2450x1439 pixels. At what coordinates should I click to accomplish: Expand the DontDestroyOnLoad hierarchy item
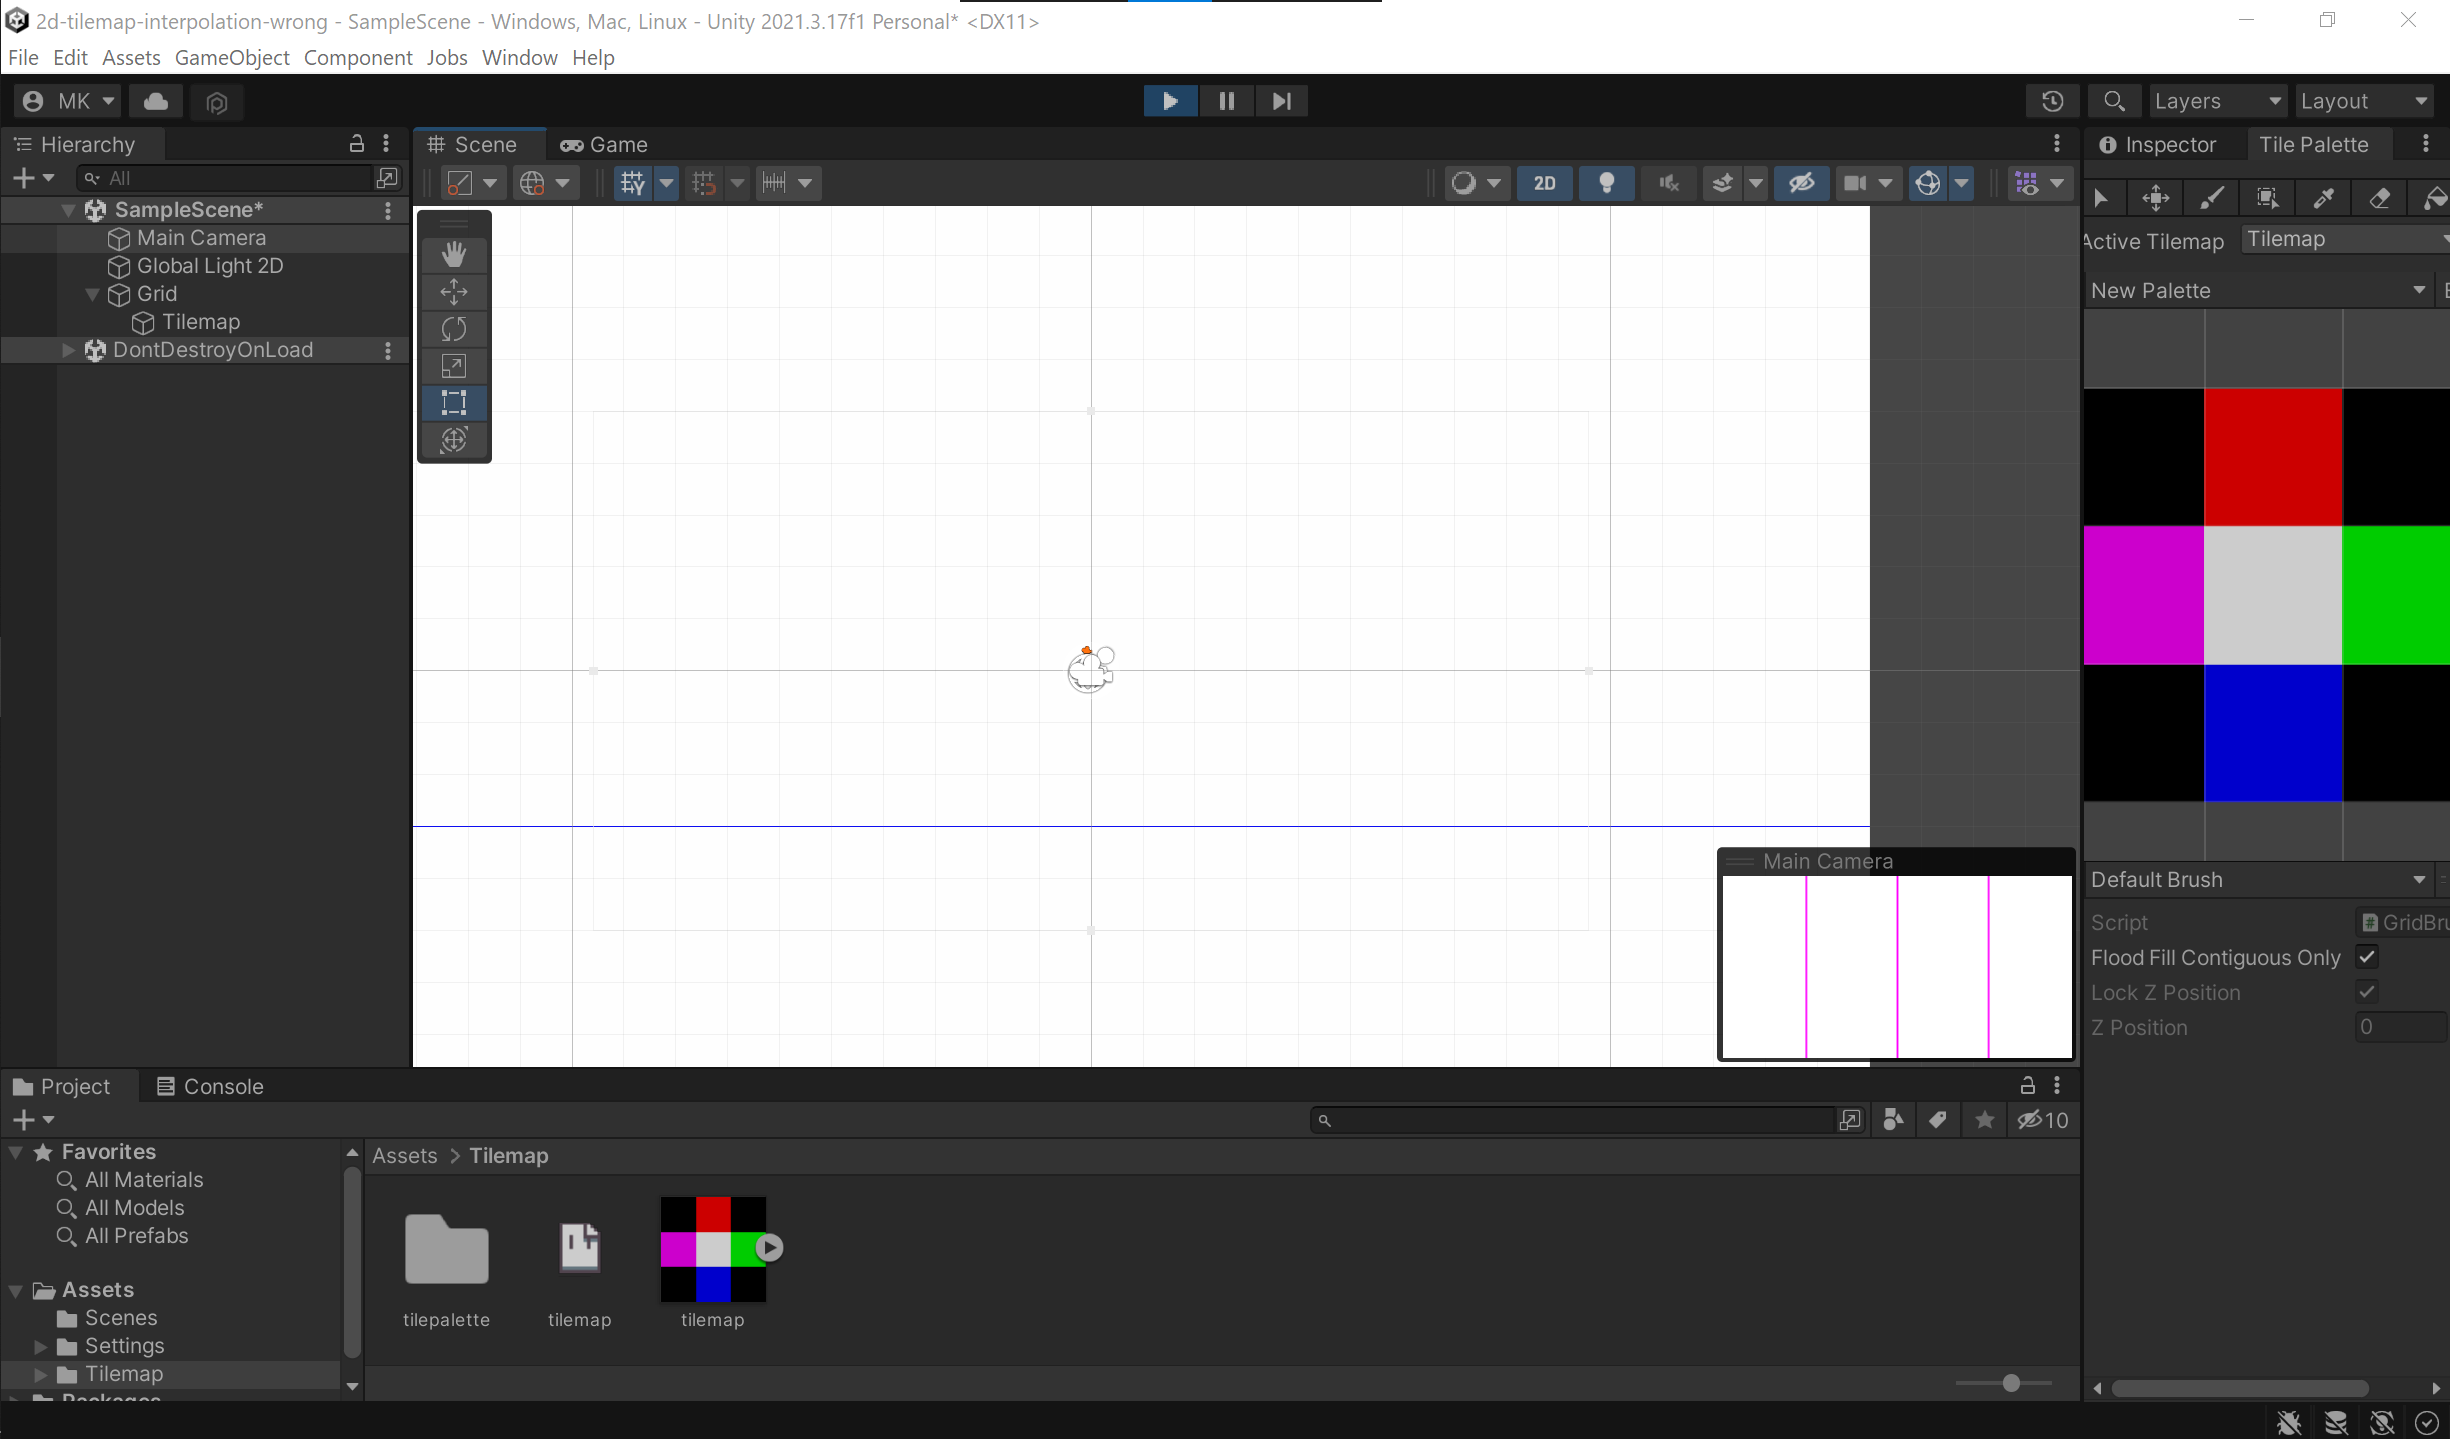(x=68, y=350)
